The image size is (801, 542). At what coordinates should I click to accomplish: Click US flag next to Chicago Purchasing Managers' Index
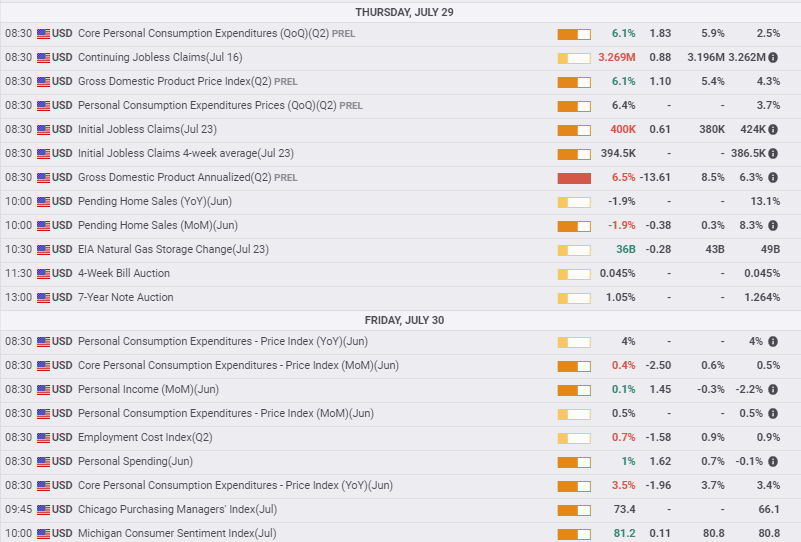44,509
